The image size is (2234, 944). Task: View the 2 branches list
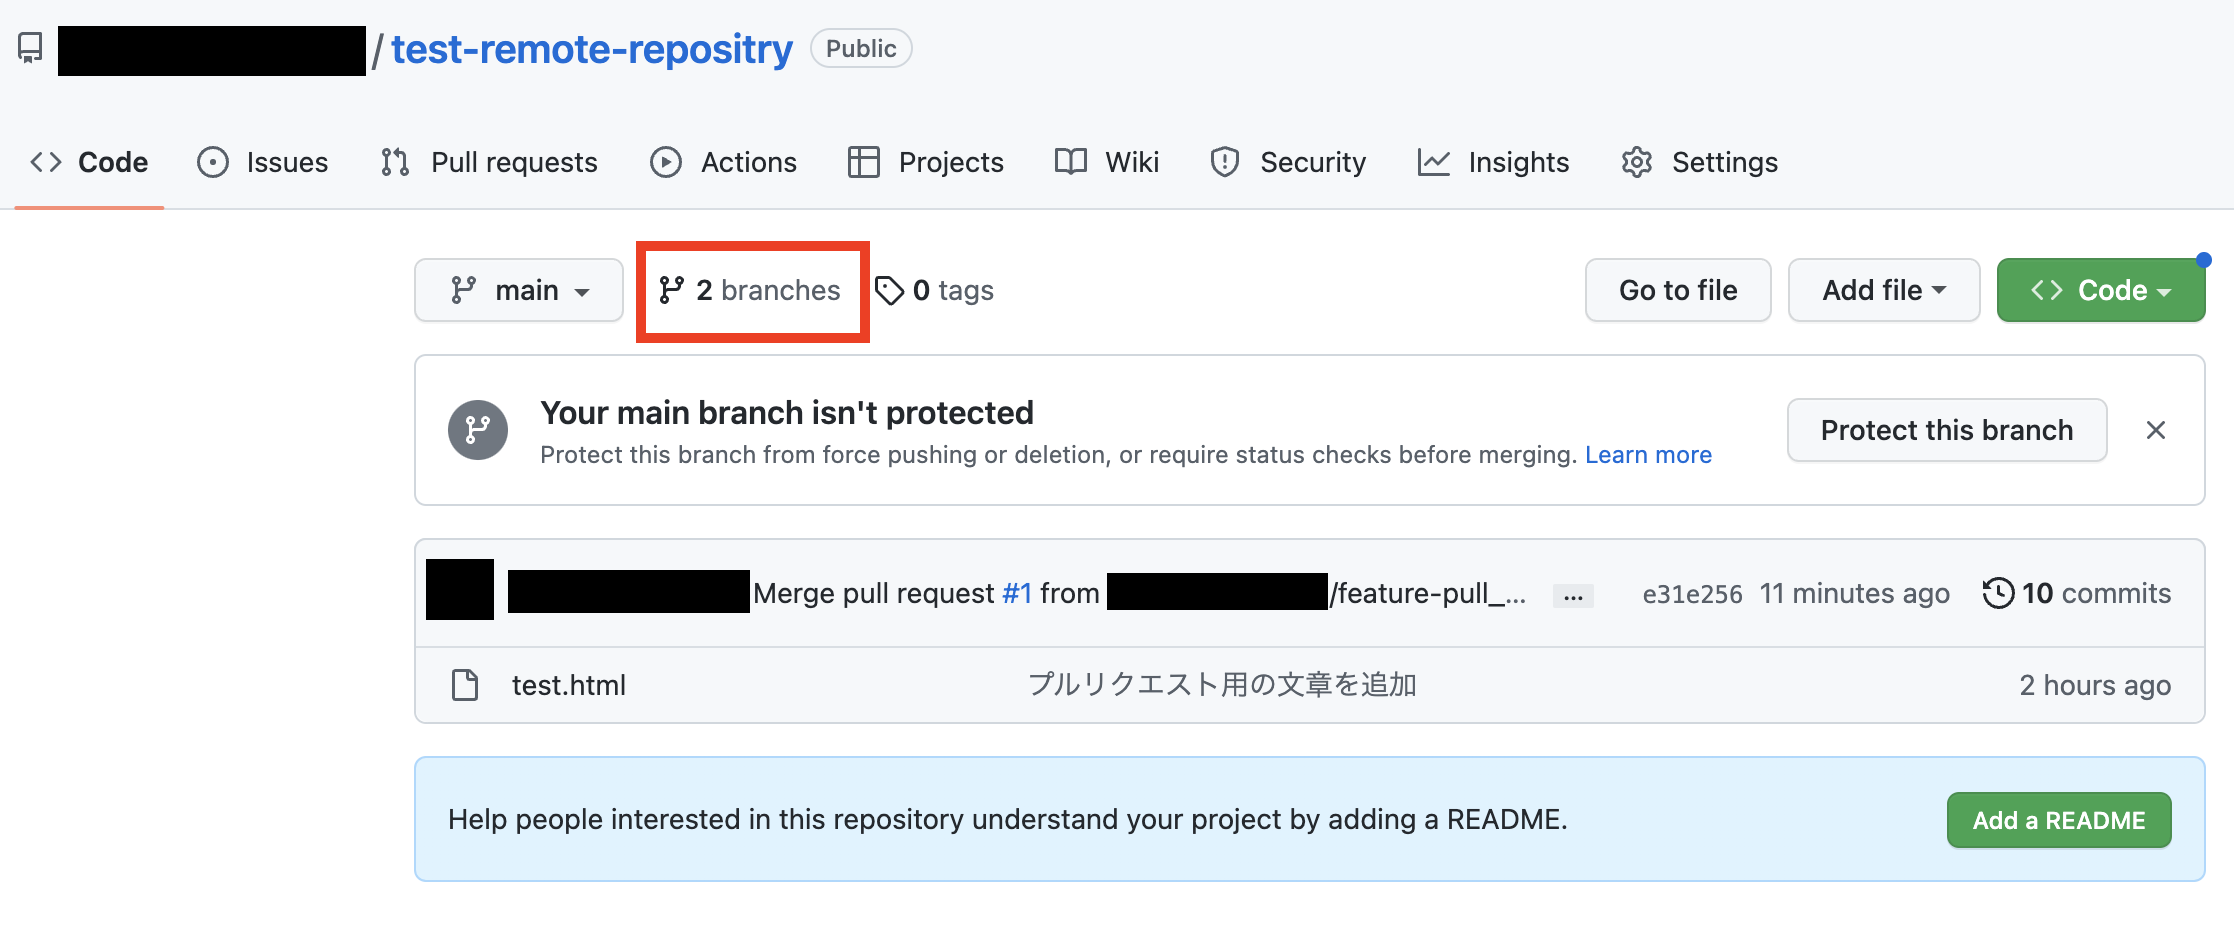click(750, 290)
